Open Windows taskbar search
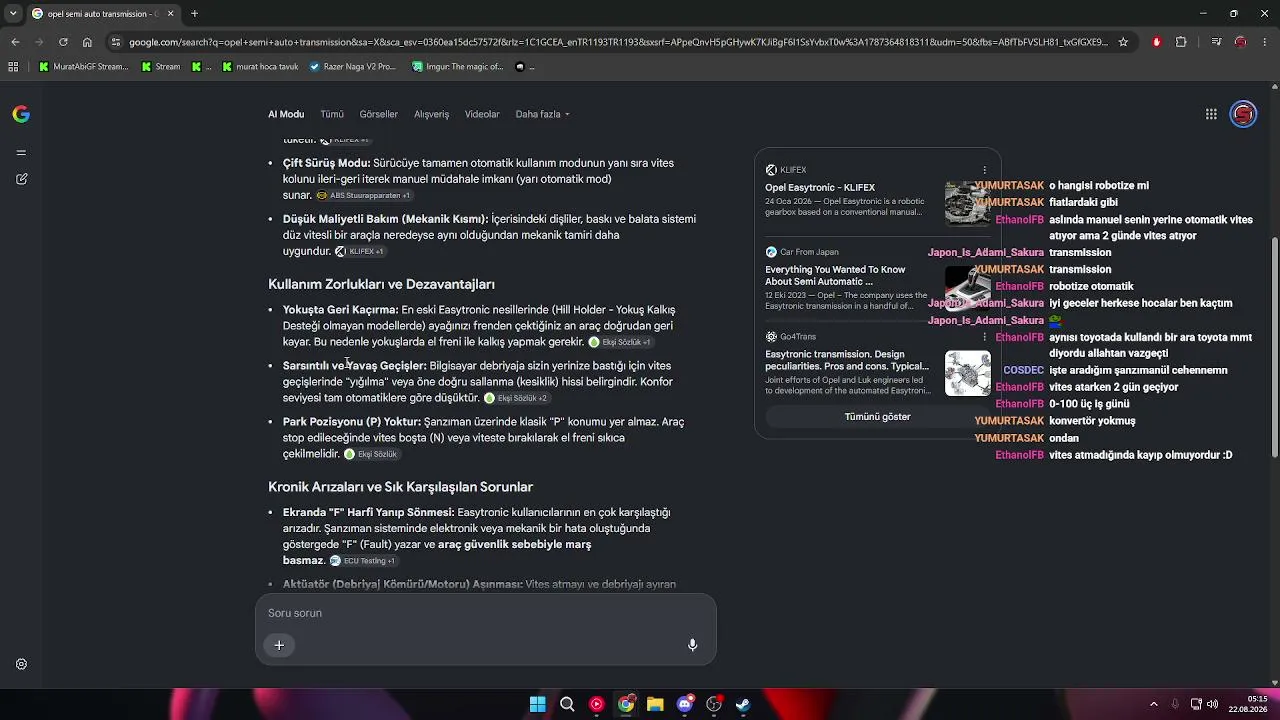The width and height of the screenshot is (1280, 720). [567, 704]
